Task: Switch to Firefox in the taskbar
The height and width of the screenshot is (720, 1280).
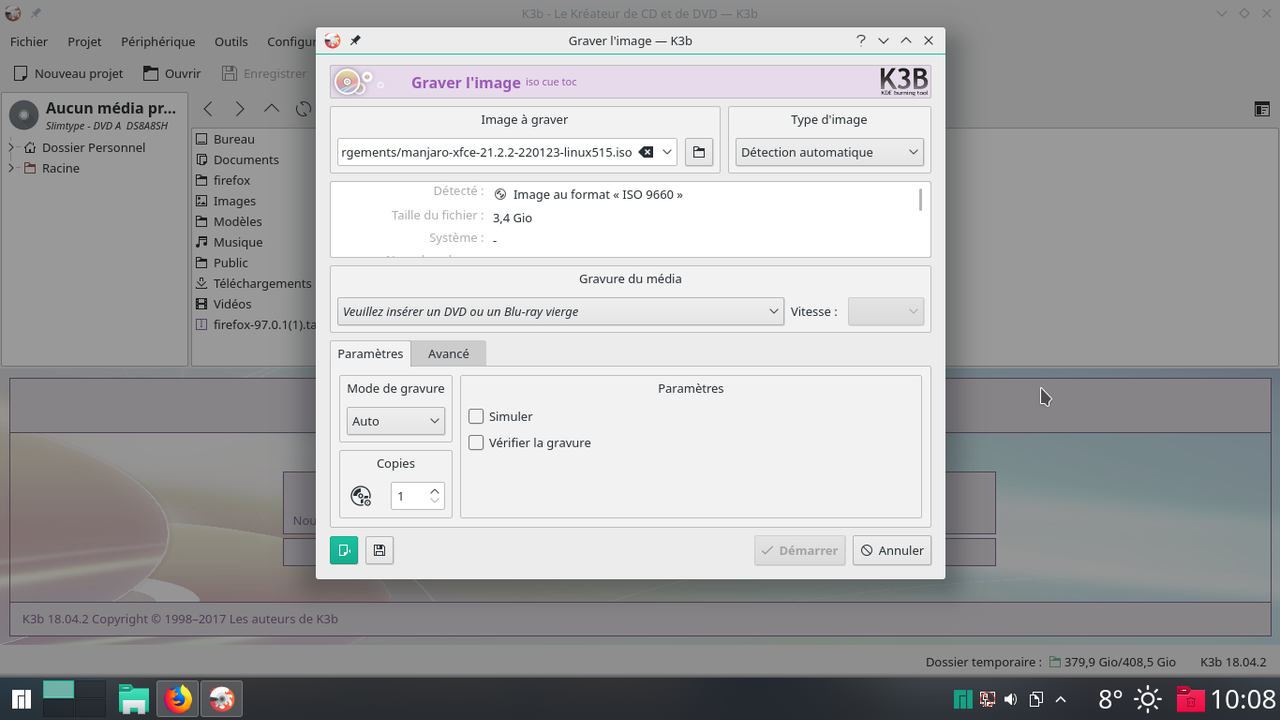Action: pos(178,699)
